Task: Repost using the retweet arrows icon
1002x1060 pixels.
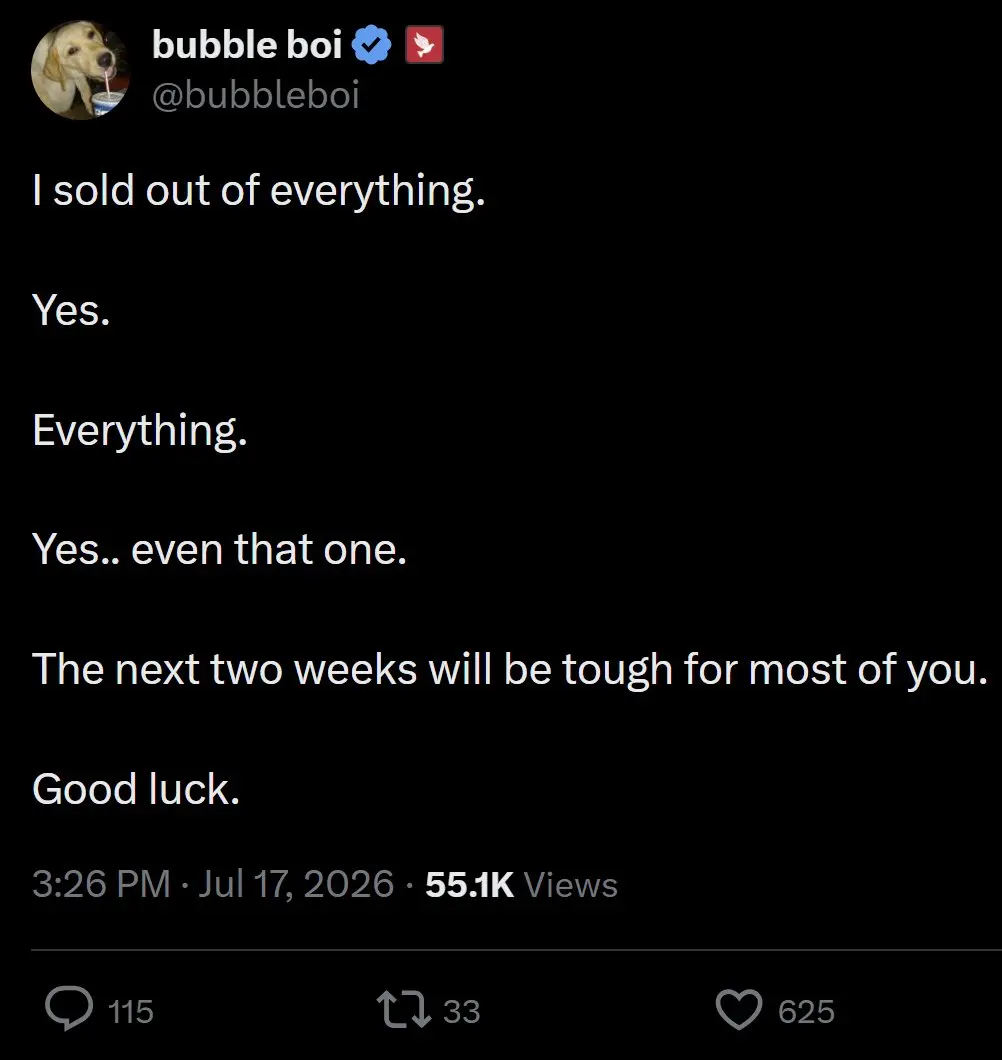Action: pyautogui.click(x=404, y=1009)
